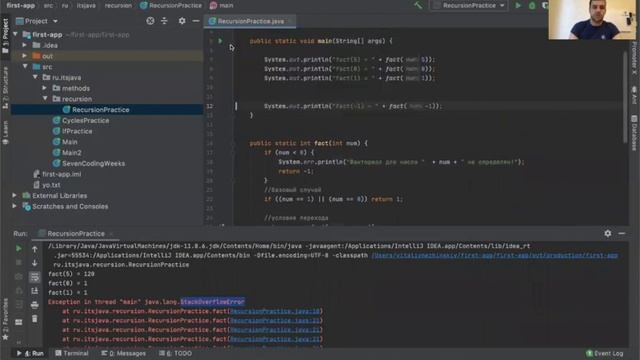Click the 'fact(5) = 120' console line
Viewport: 640px width, 360px height.
click(x=71, y=274)
